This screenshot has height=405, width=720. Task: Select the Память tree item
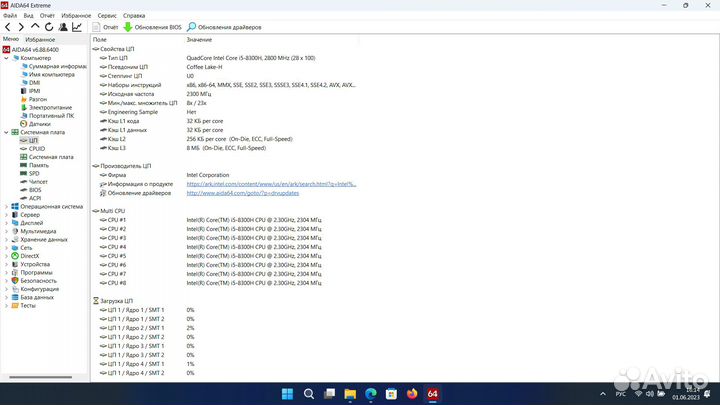tap(34, 165)
